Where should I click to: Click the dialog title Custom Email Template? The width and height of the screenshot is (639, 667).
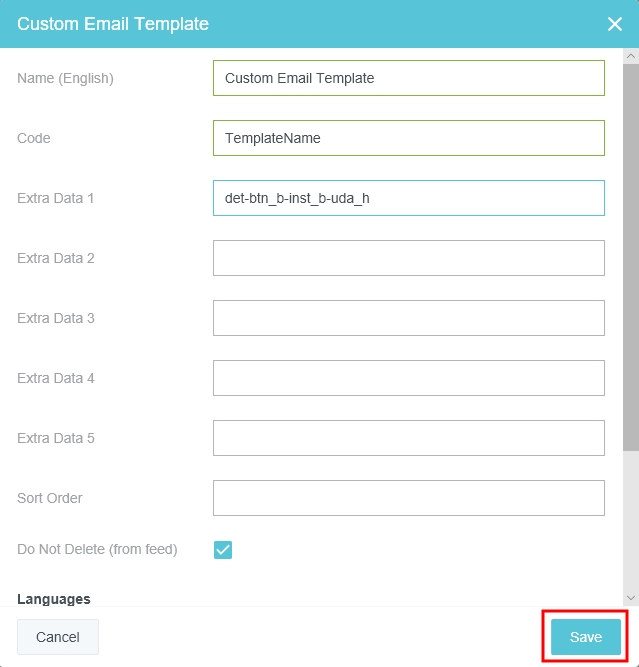click(113, 24)
